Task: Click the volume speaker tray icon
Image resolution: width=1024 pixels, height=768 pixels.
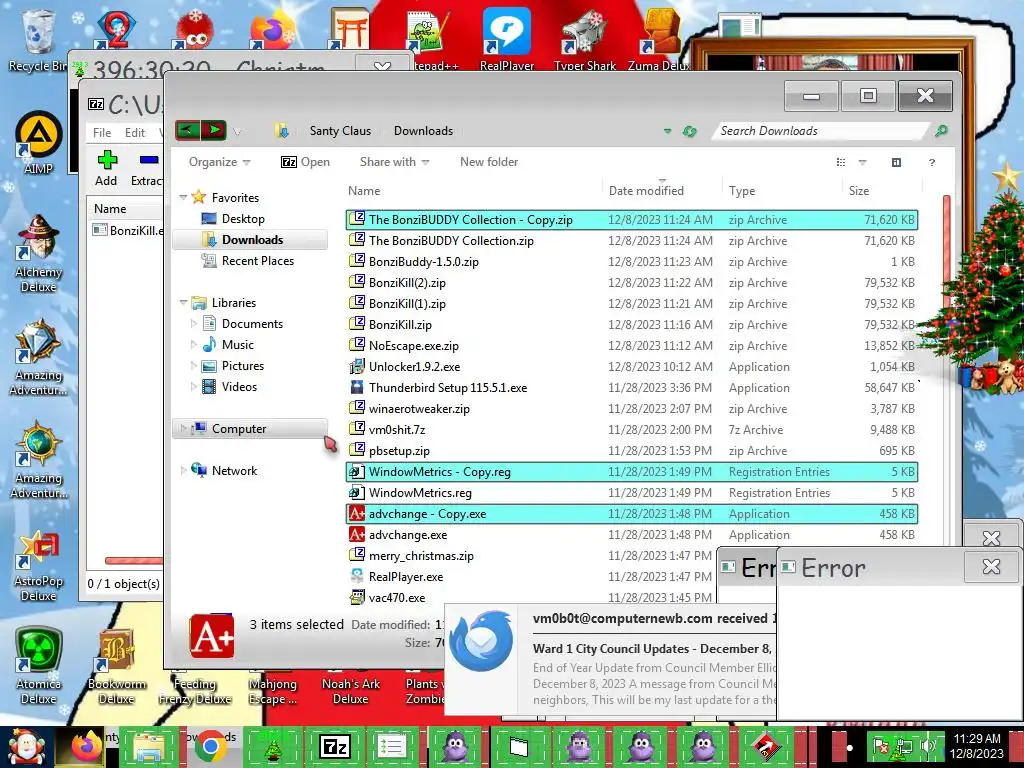Action: [x=929, y=745]
